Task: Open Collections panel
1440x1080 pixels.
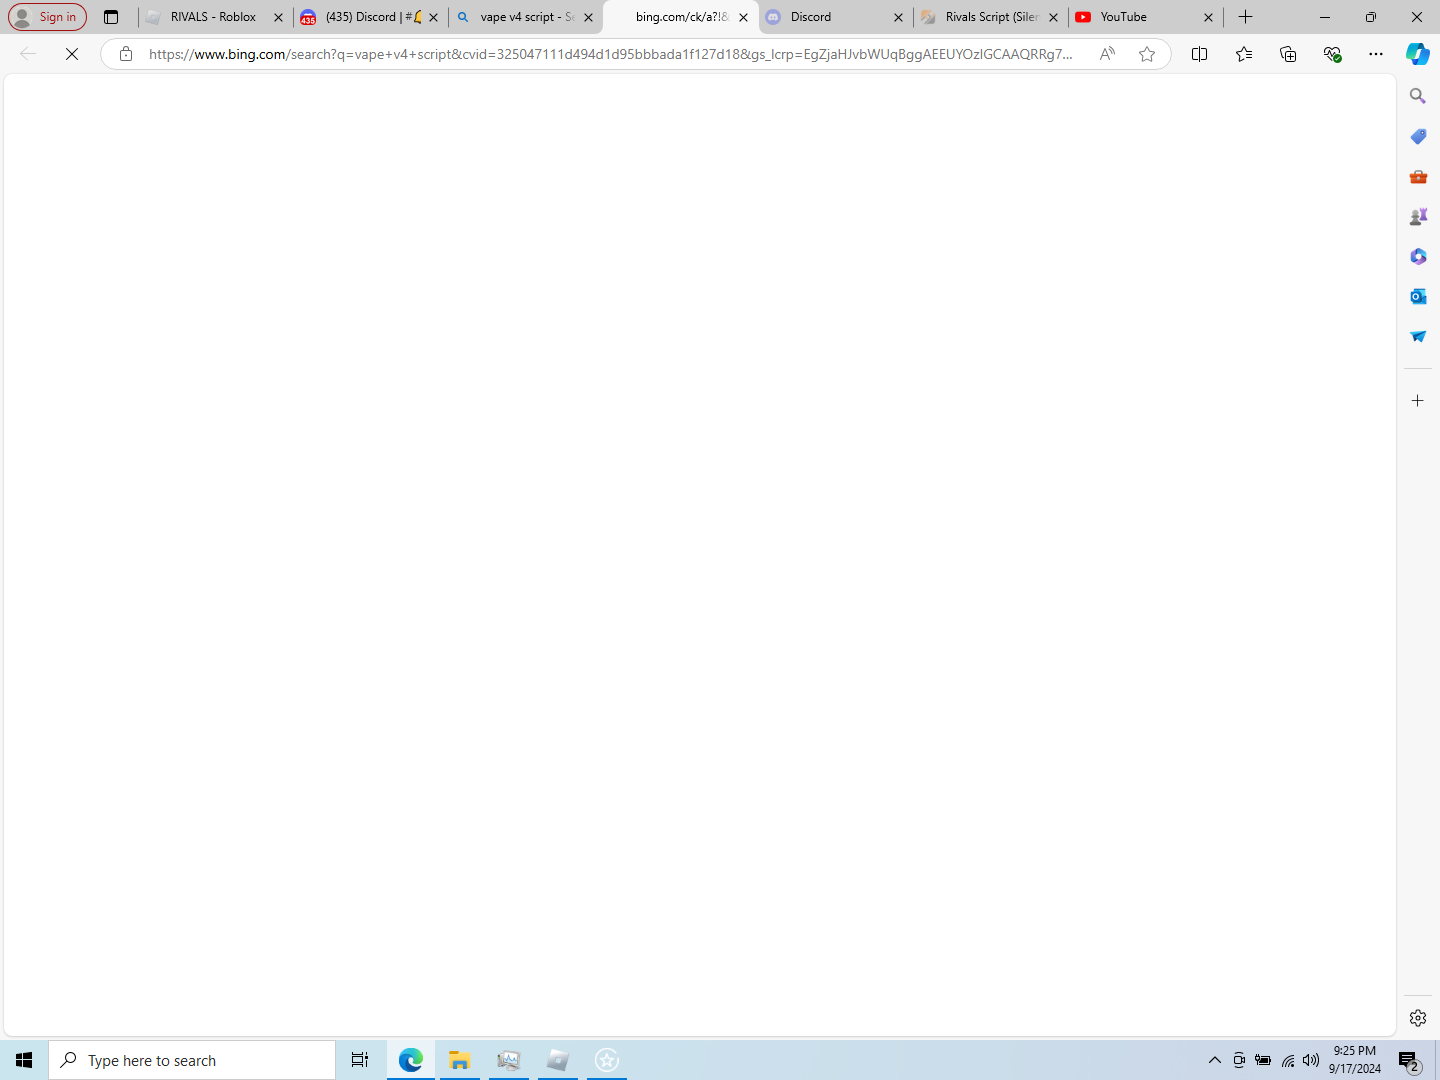Action: (1288, 54)
